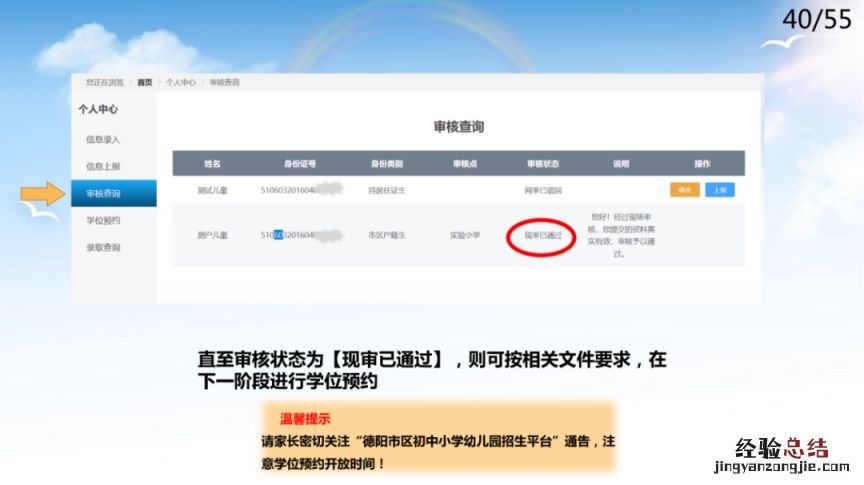Viewport: 864px width, 485px height.
Task: Click the blue 上报 button for 测试儿童
Action: click(x=720, y=190)
